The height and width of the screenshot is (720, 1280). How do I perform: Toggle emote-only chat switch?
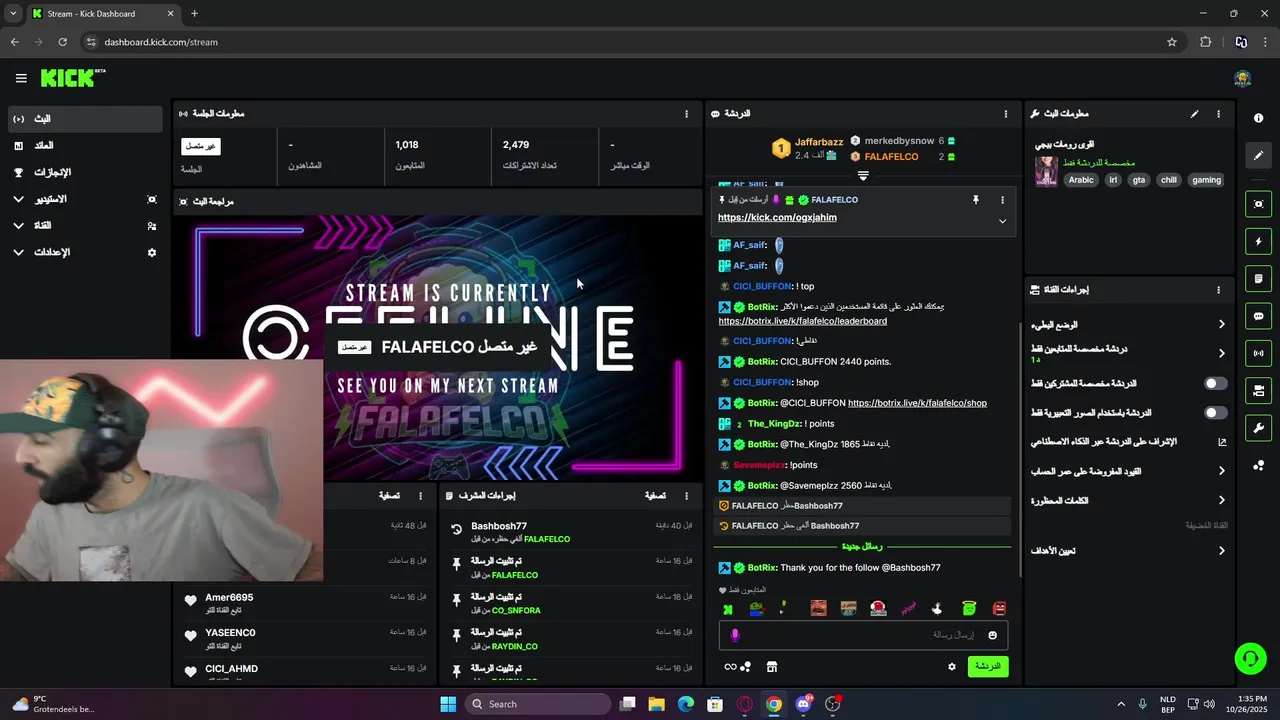coord(1215,412)
